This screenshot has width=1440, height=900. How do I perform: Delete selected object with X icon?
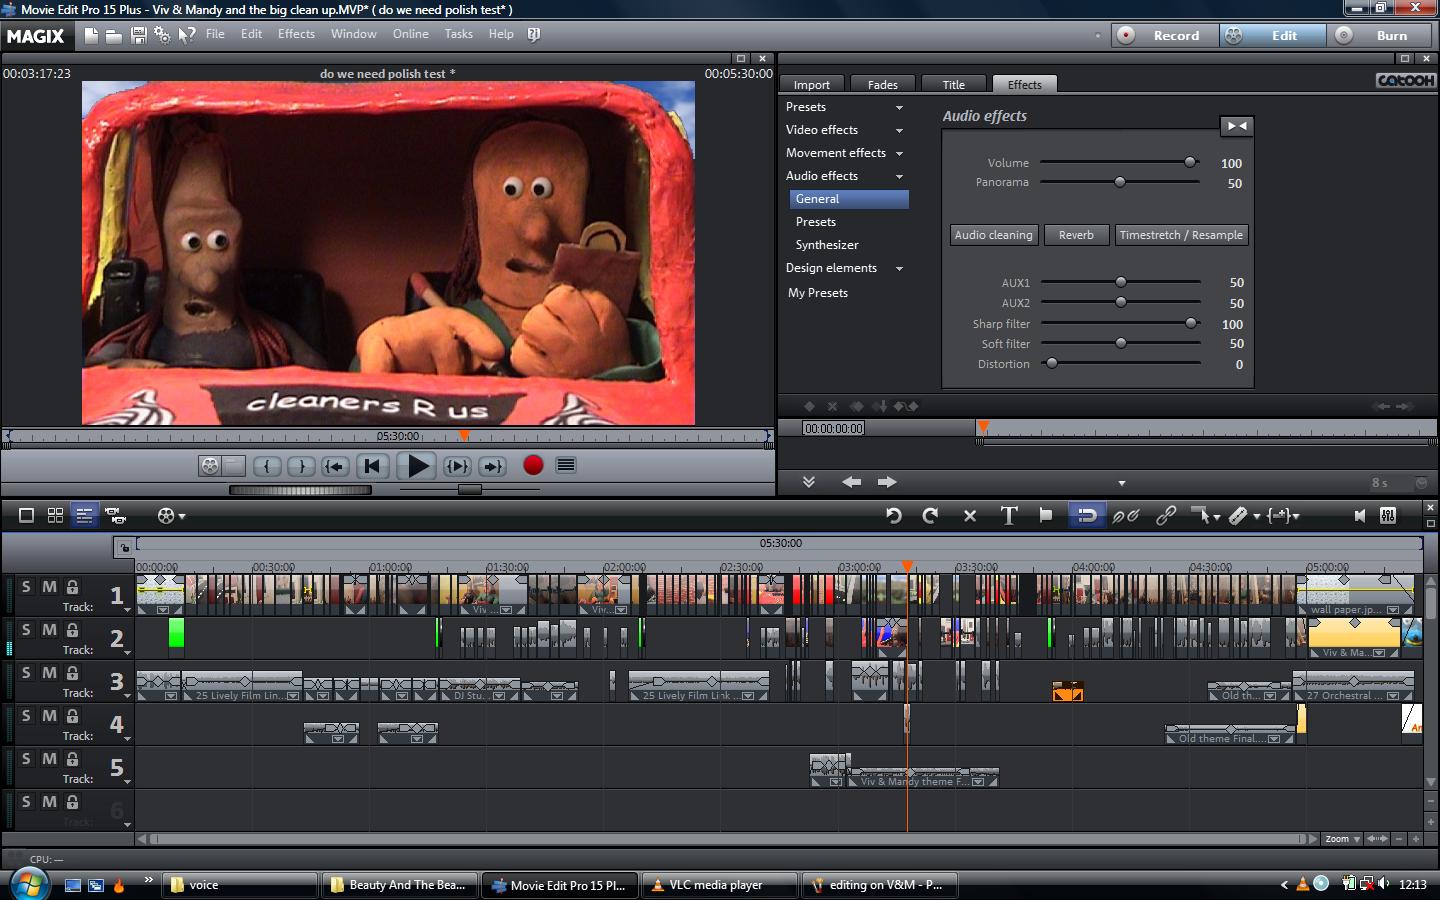(x=970, y=516)
